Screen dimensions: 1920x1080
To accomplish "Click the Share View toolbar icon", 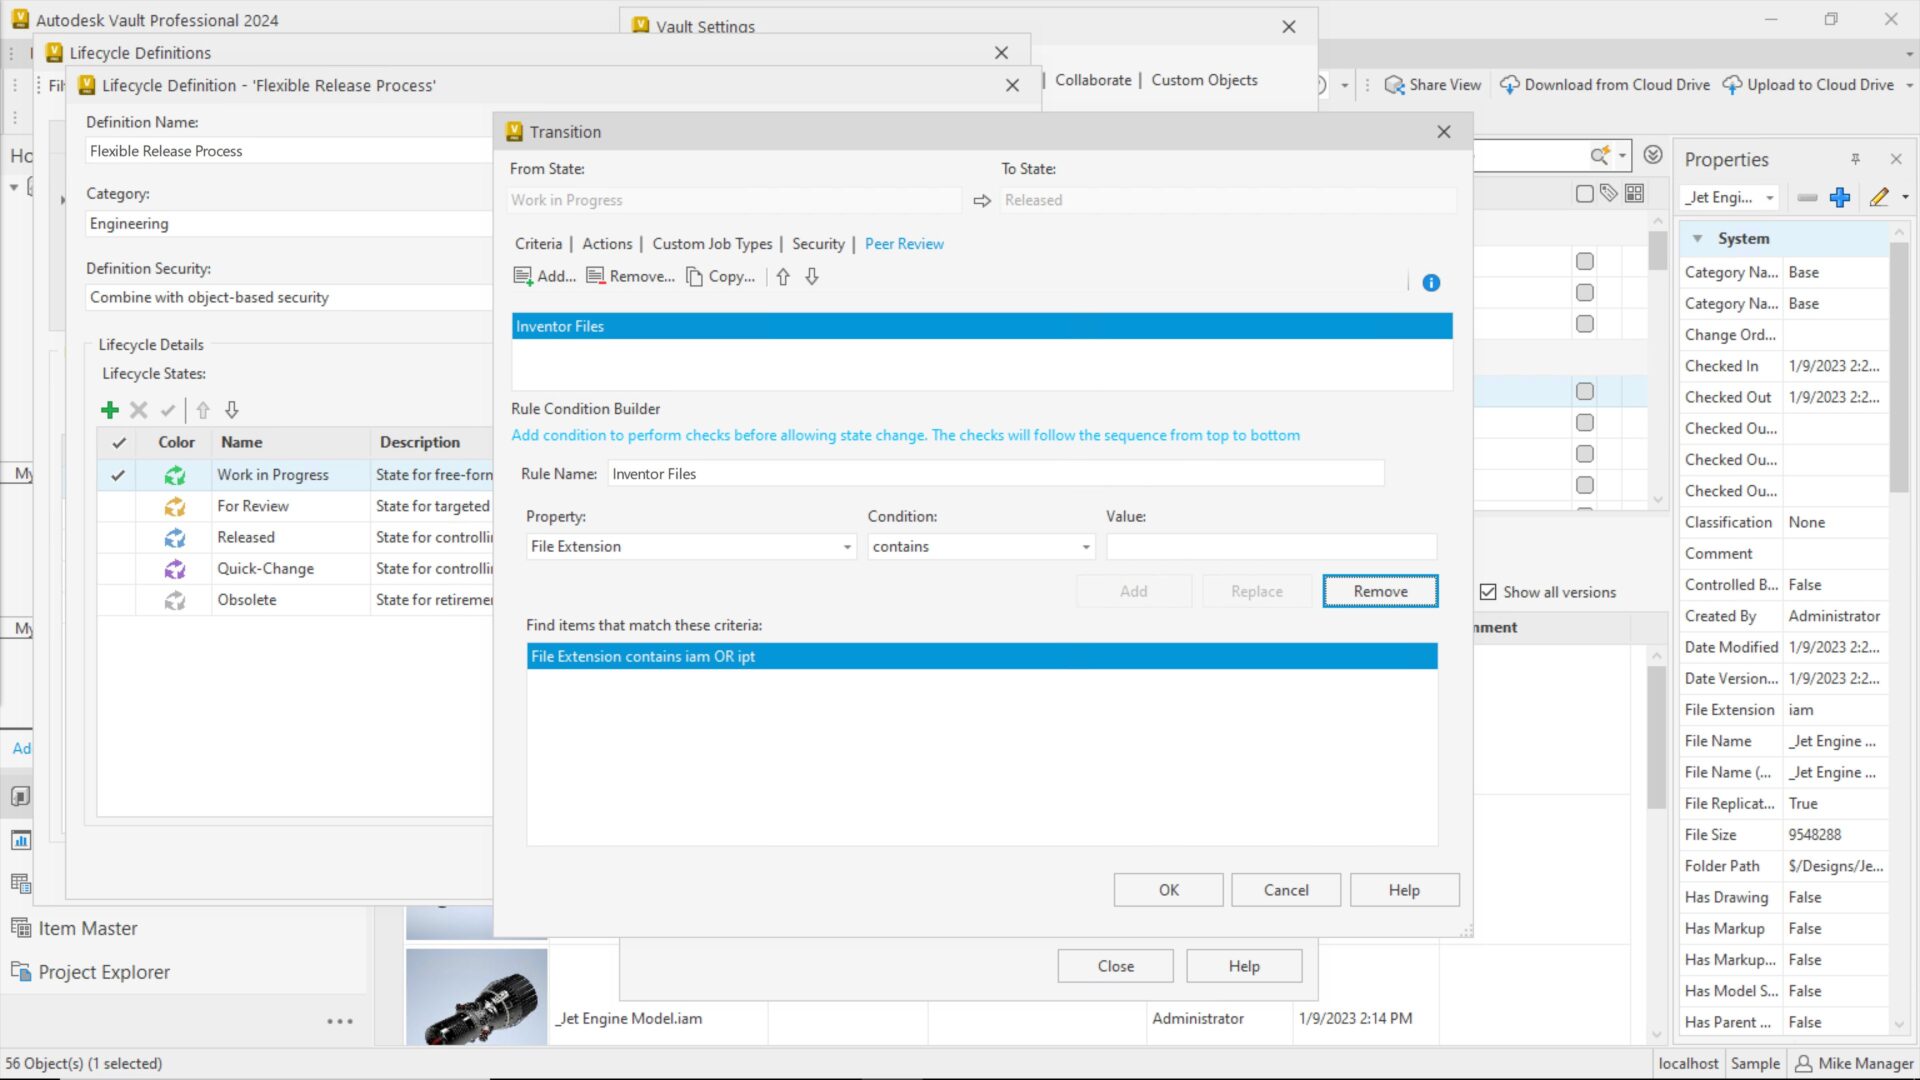I will click(x=1394, y=85).
